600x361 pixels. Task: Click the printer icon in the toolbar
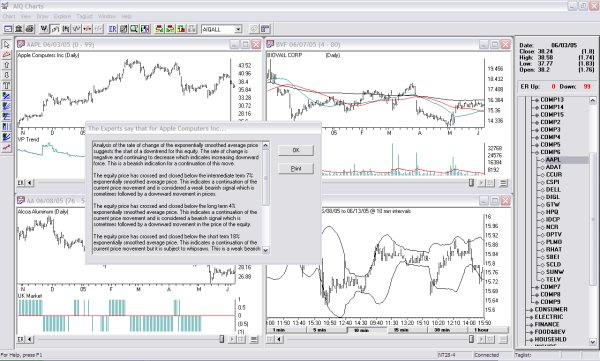(29, 29)
